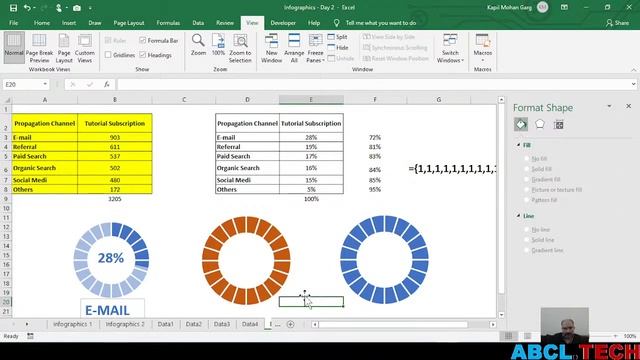
Task: Switch to the Developer tab
Action: [x=283, y=23]
